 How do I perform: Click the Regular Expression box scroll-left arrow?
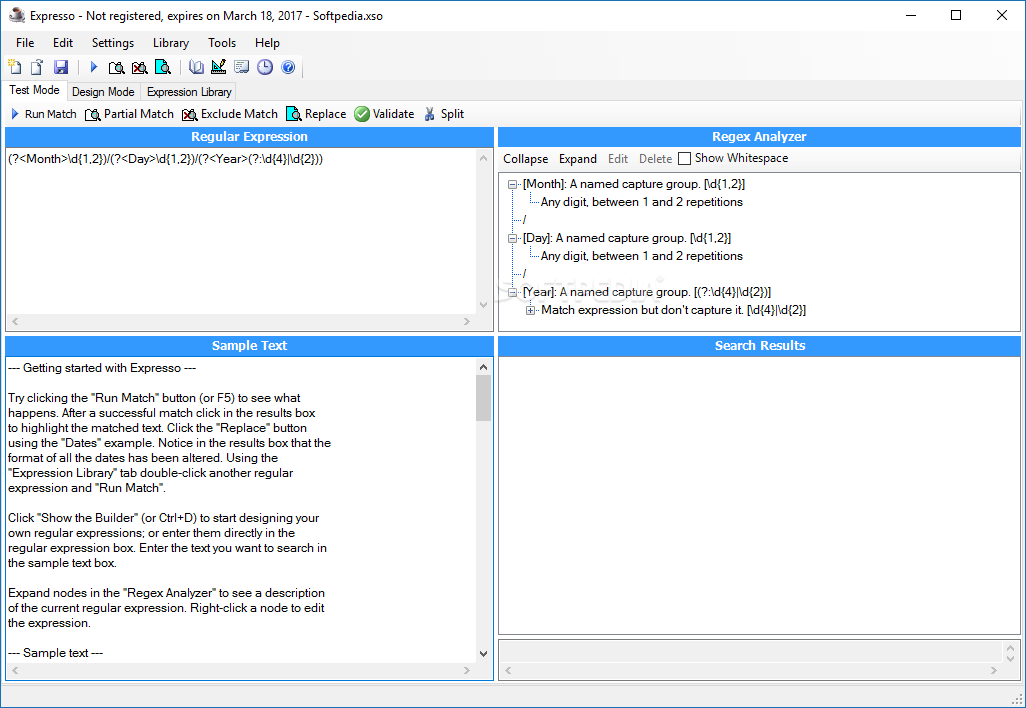point(15,321)
